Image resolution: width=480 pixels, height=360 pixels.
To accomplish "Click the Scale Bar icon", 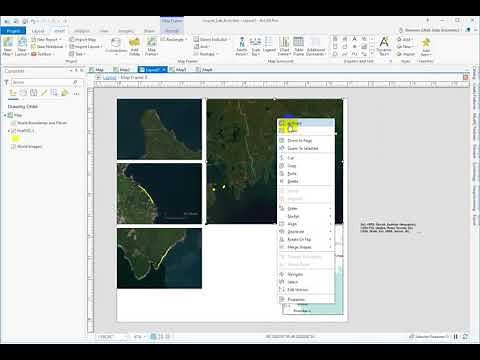I will click(256, 46).
